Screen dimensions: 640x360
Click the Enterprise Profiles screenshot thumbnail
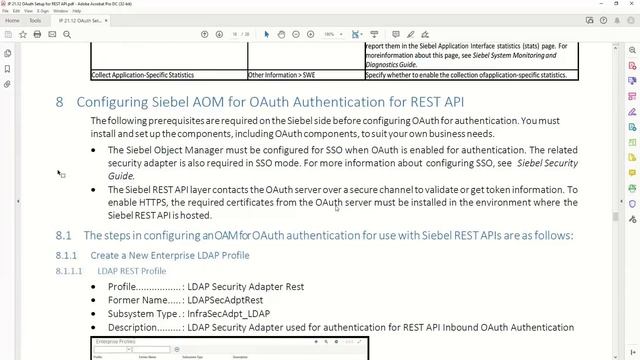(x=229, y=348)
